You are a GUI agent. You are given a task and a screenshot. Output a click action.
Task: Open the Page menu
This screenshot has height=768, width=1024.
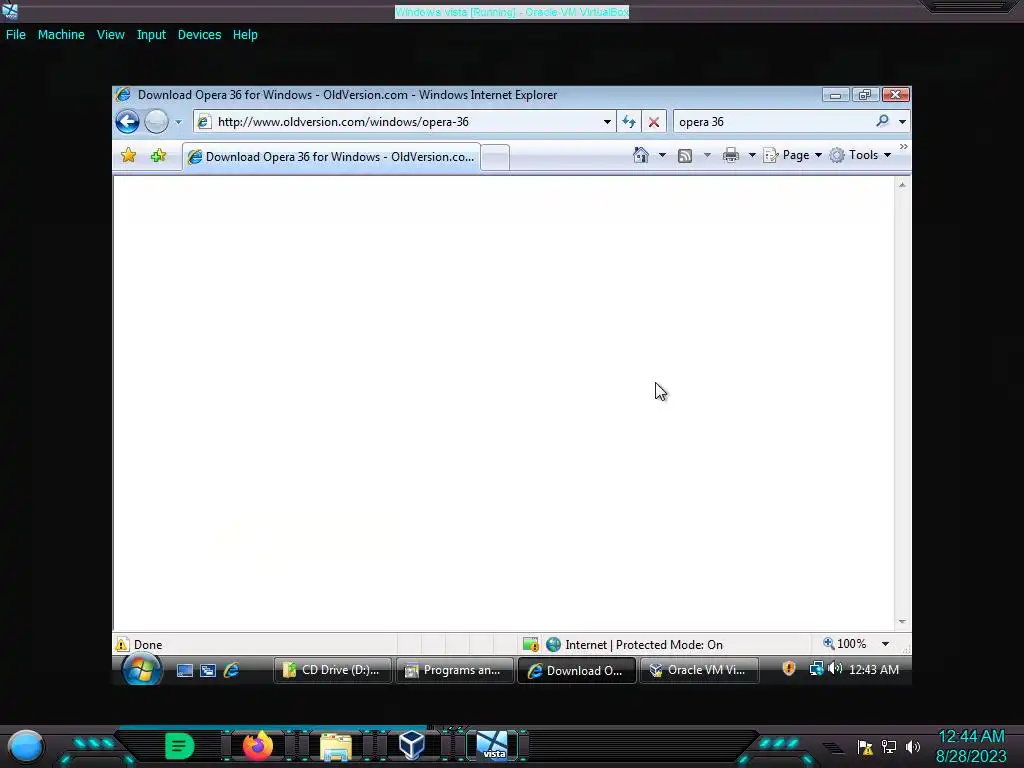[x=792, y=155]
